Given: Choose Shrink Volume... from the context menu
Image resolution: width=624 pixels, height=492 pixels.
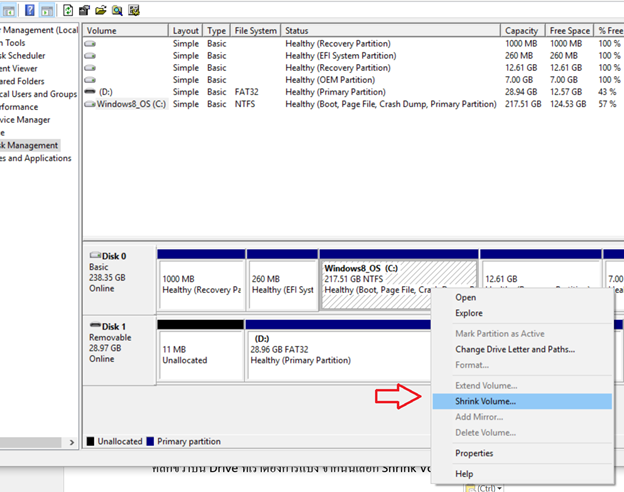Looking at the screenshot, I should coord(522,401).
